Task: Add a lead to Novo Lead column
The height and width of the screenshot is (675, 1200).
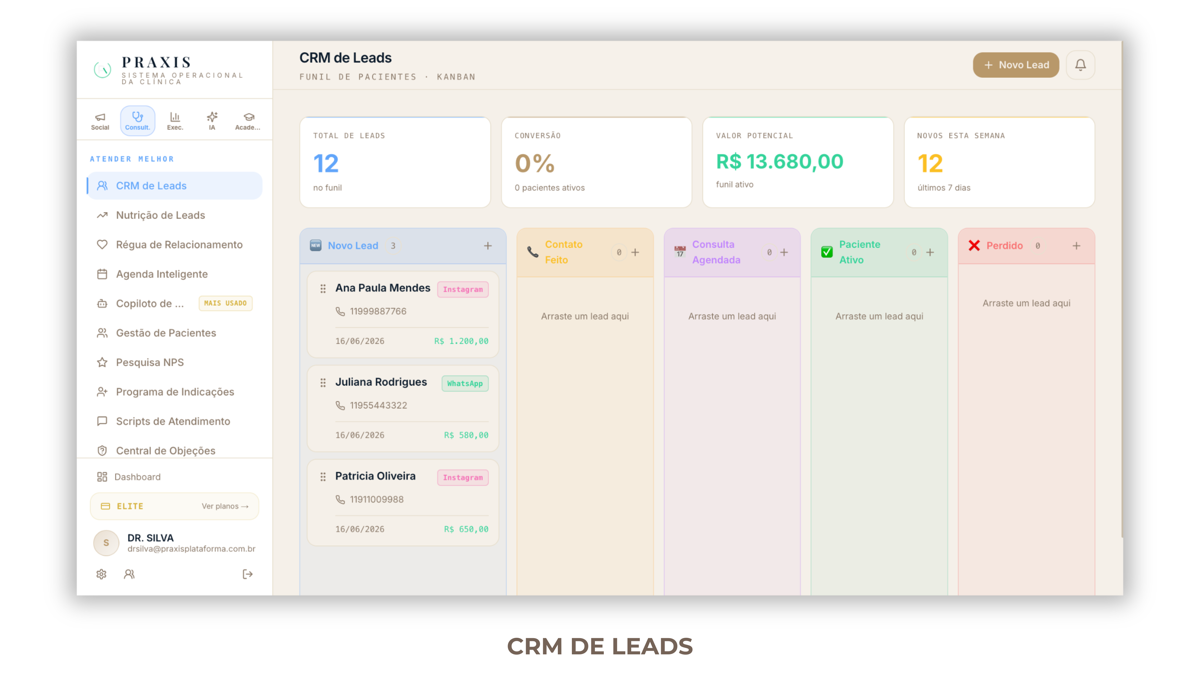Action: (x=488, y=246)
